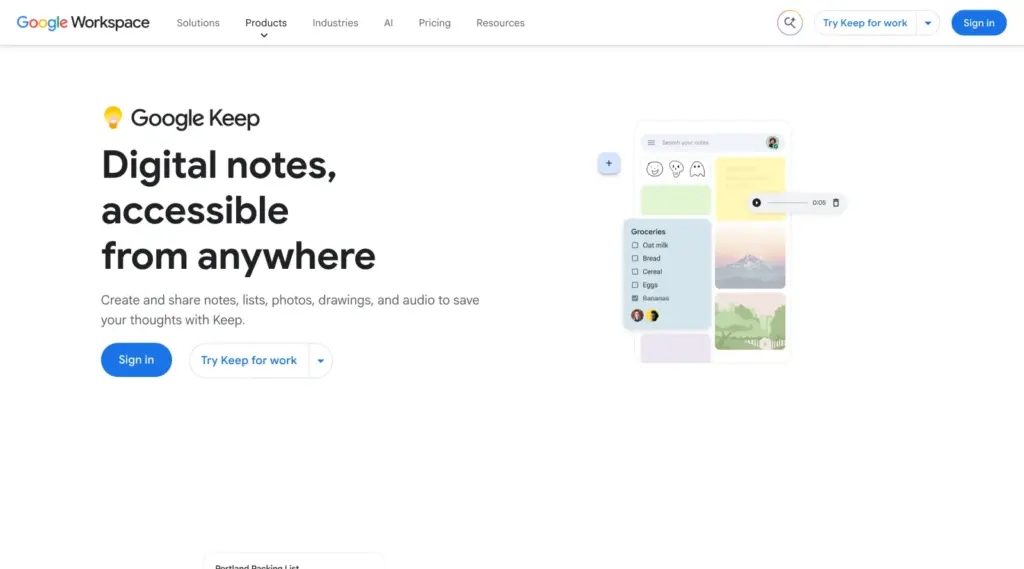The height and width of the screenshot is (569, 1024).
Task: Click the Digital notes, accessible headline
Action: coord(238,209)
